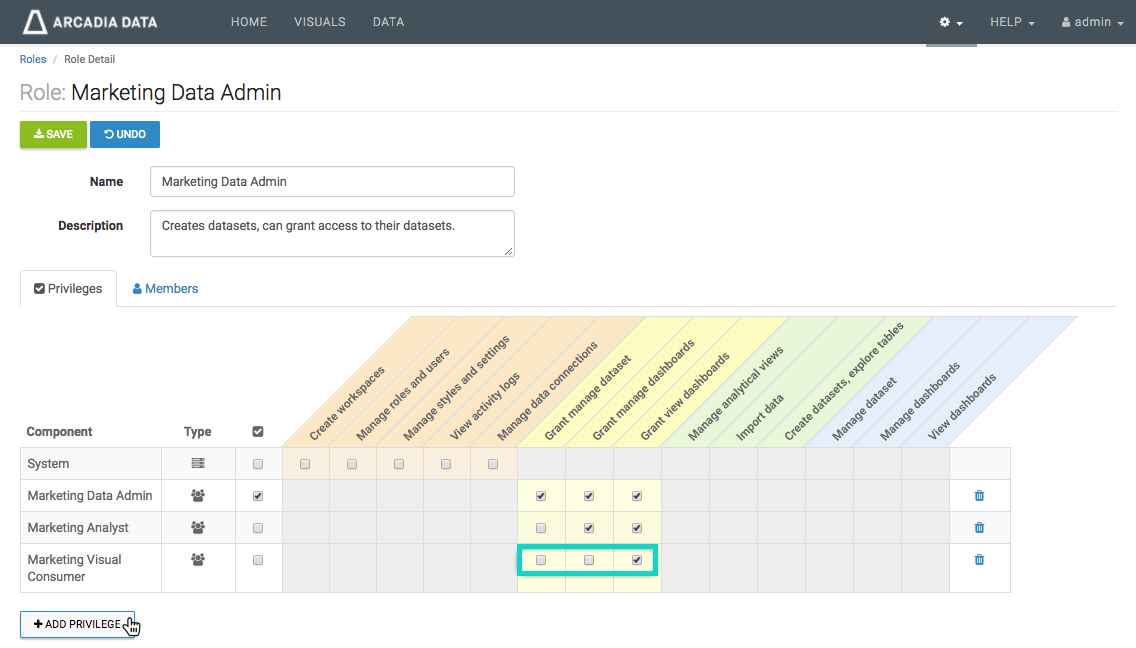
Task: Expand the HELP dropdown menu
Action: (1011, 22)
